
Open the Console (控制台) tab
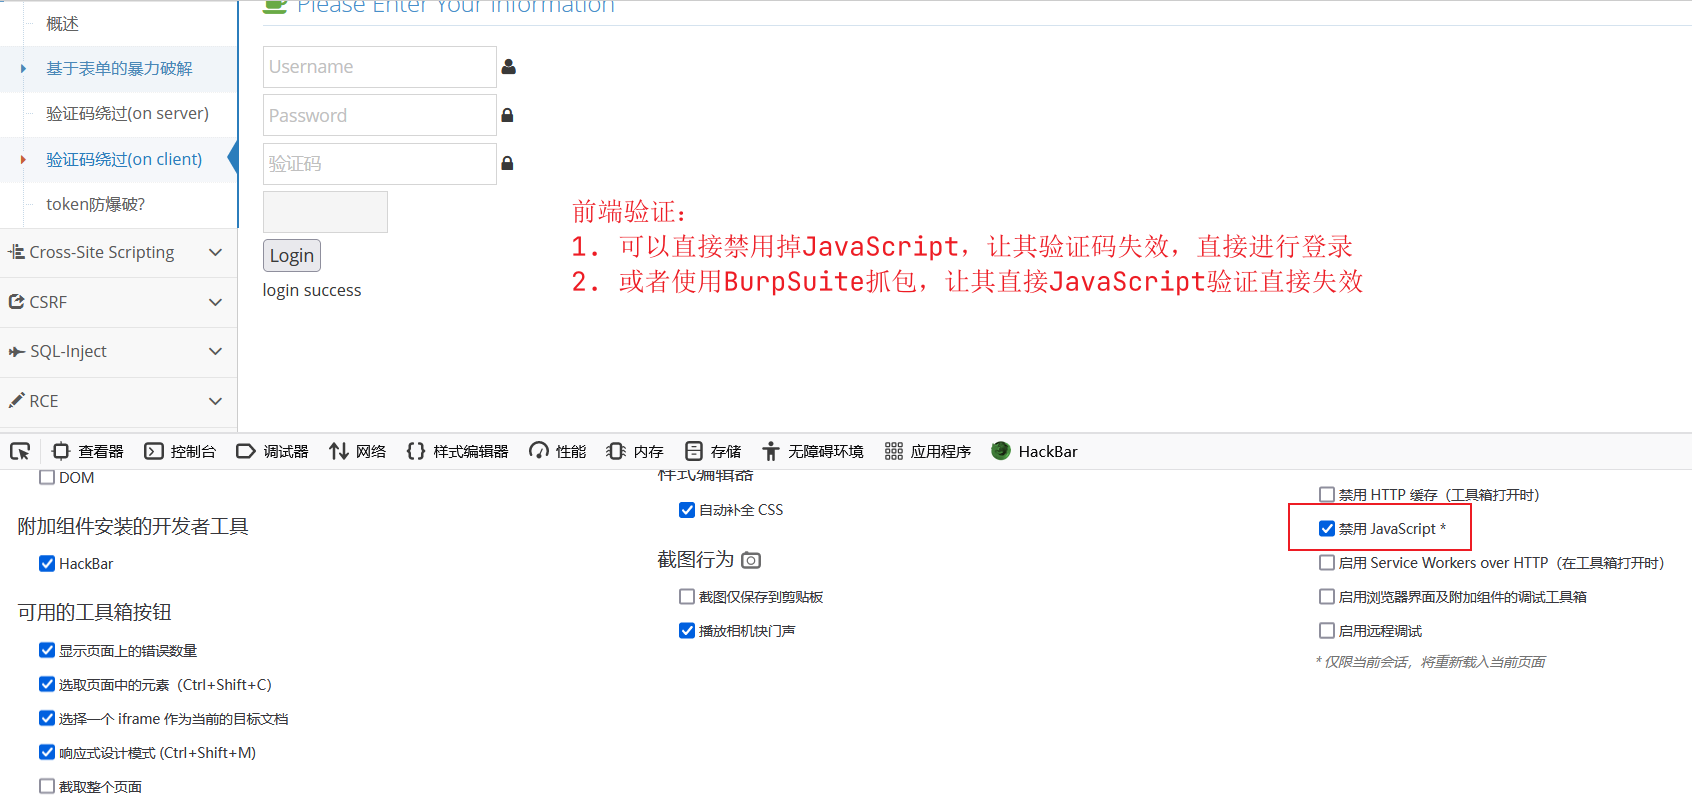pyautogui.click(x=180, y=451)
